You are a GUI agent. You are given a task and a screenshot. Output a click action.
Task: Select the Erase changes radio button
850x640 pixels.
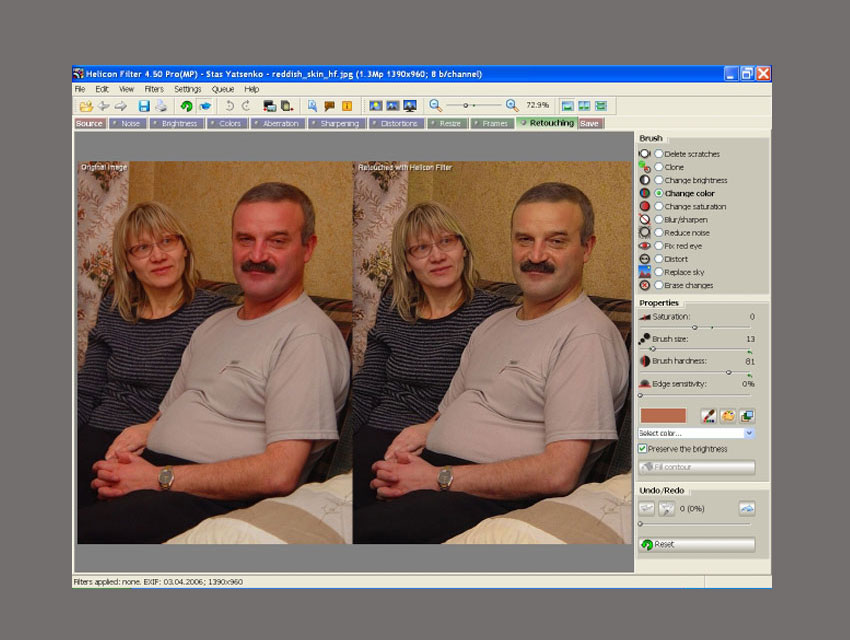click(x=659, y=285)
